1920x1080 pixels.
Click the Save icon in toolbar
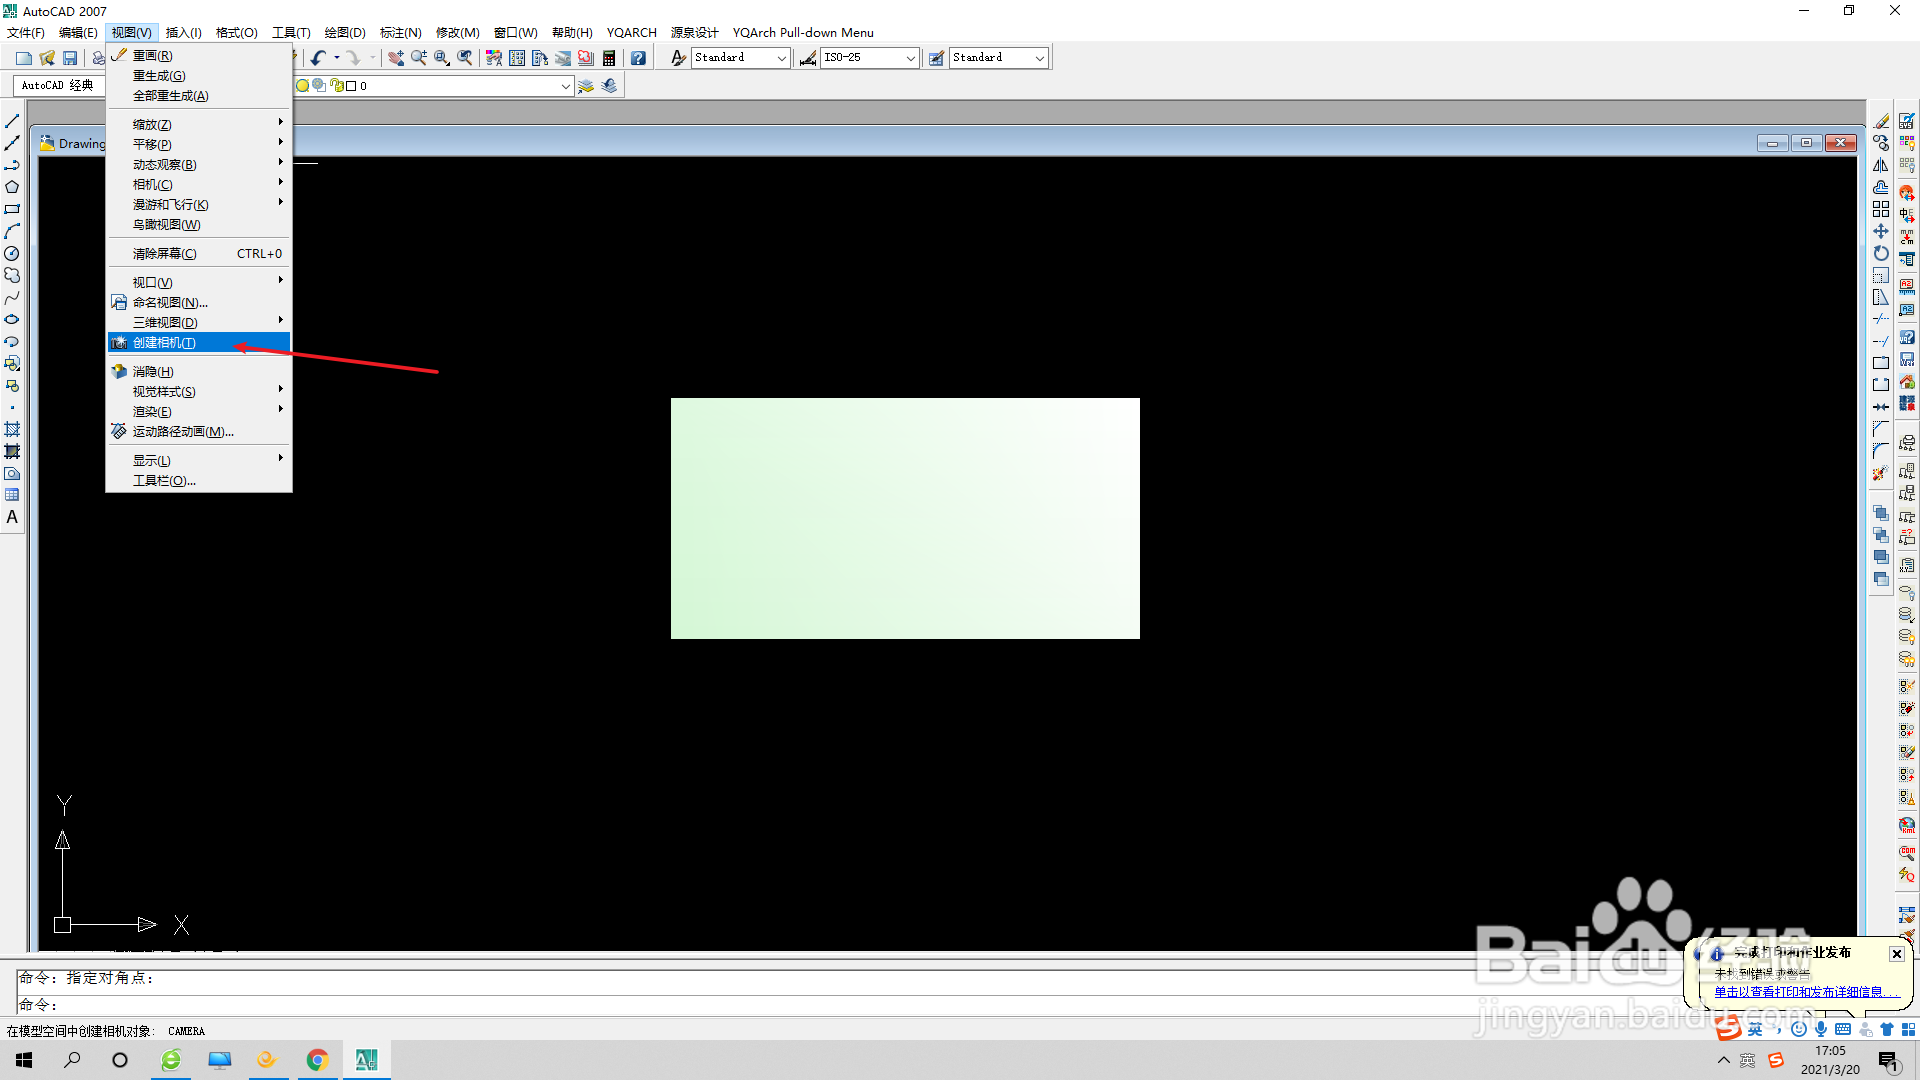point(70,58)
